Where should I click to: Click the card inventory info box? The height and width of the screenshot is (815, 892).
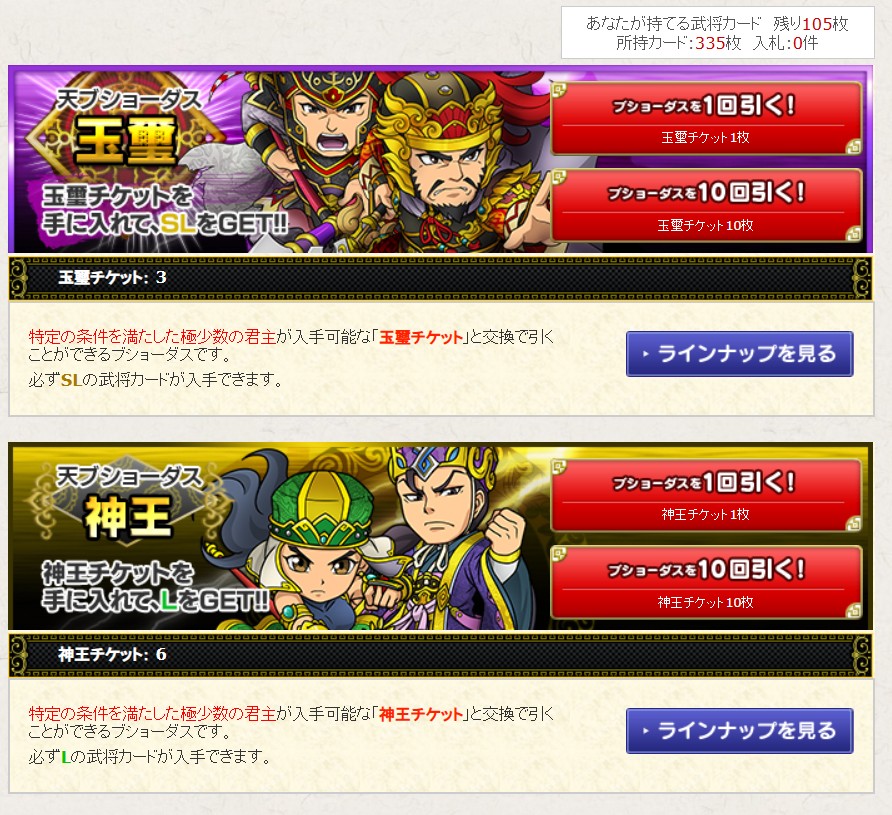coord(717,32)
